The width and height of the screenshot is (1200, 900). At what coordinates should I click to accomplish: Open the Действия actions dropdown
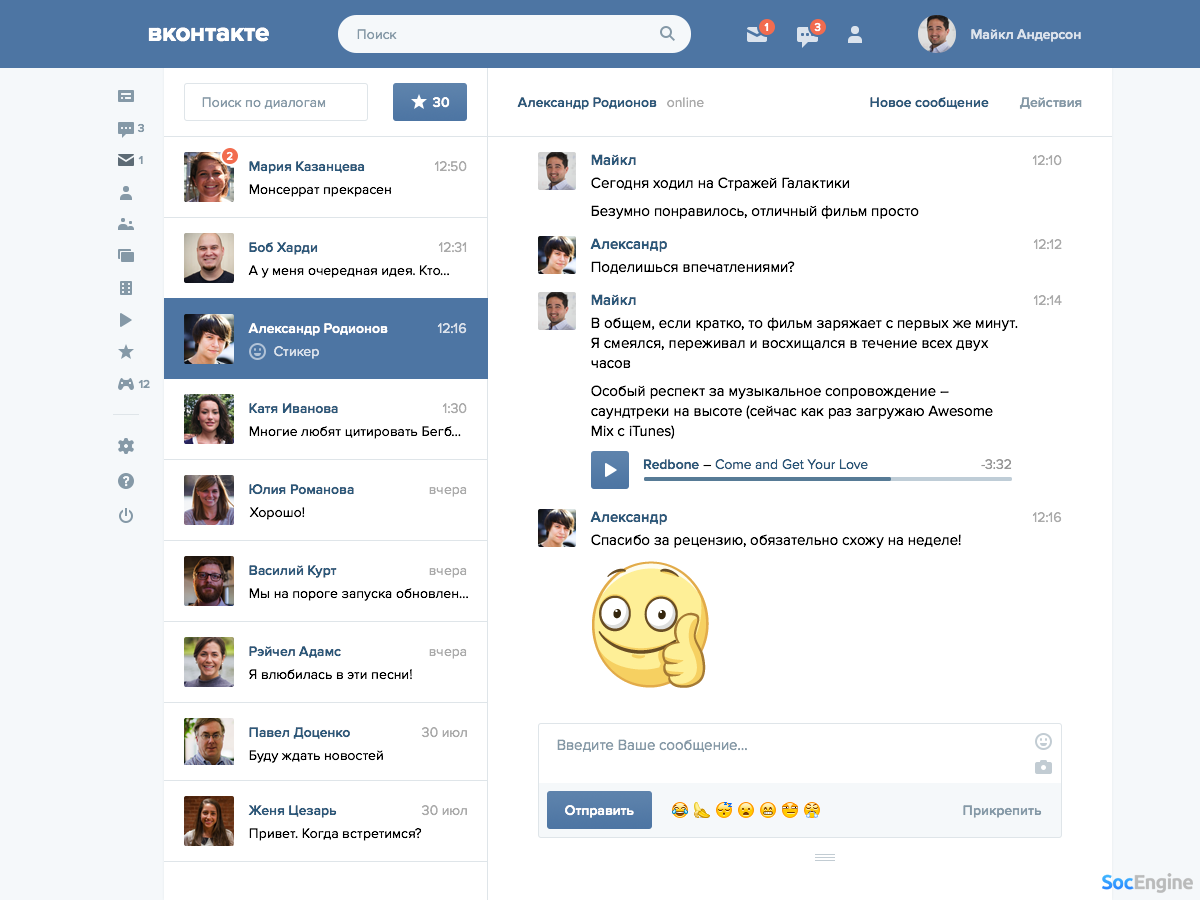[1050, 102]
